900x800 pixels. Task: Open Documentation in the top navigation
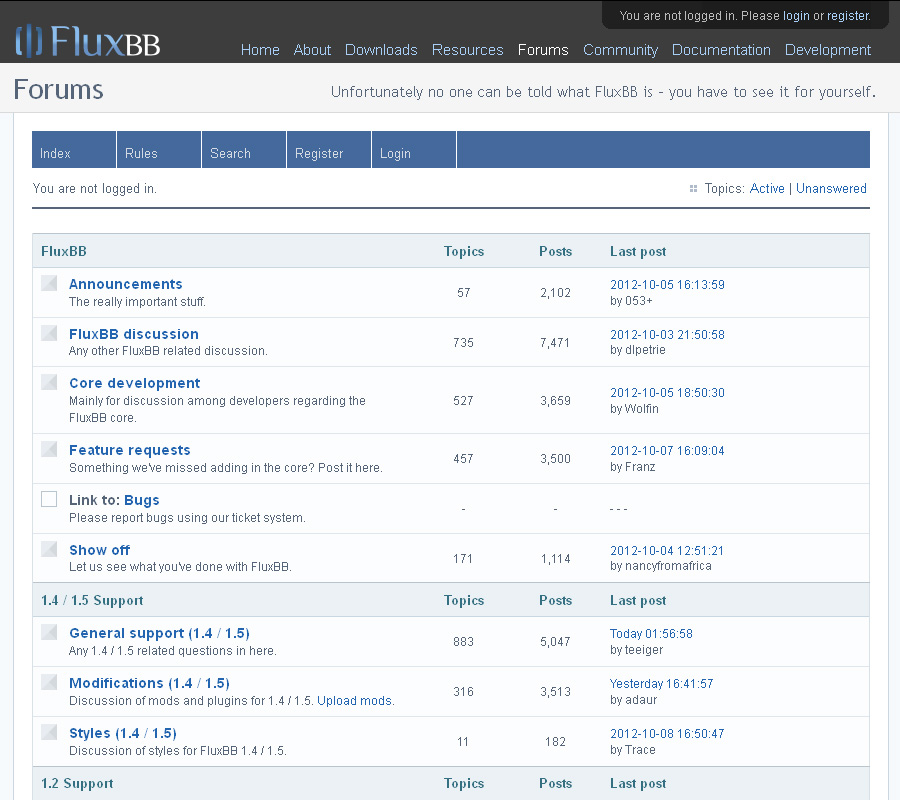[x=721, y=50]
